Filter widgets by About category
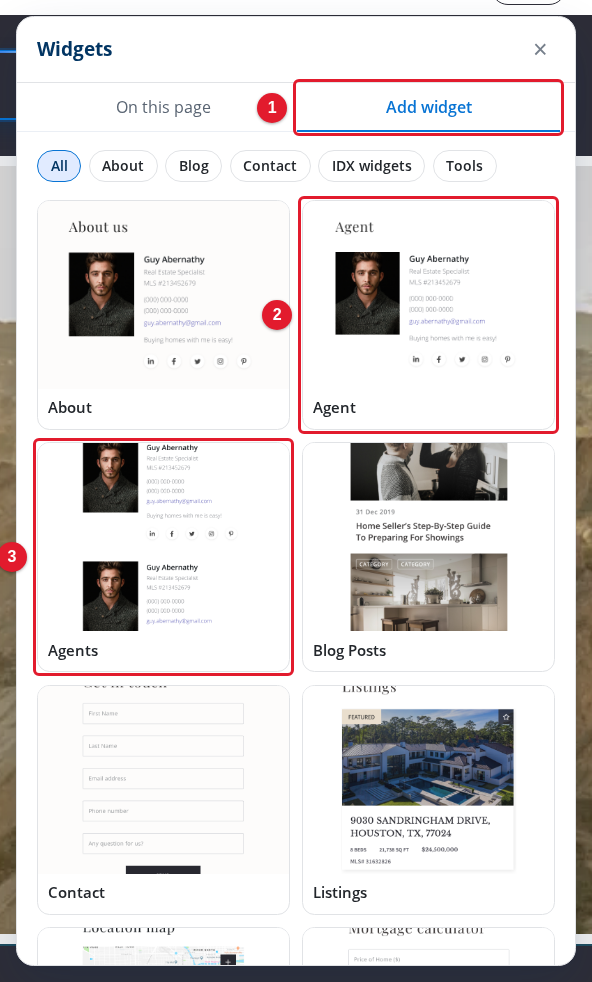The image size is (592, 982). pyautogui.click(x=123, y=166)
